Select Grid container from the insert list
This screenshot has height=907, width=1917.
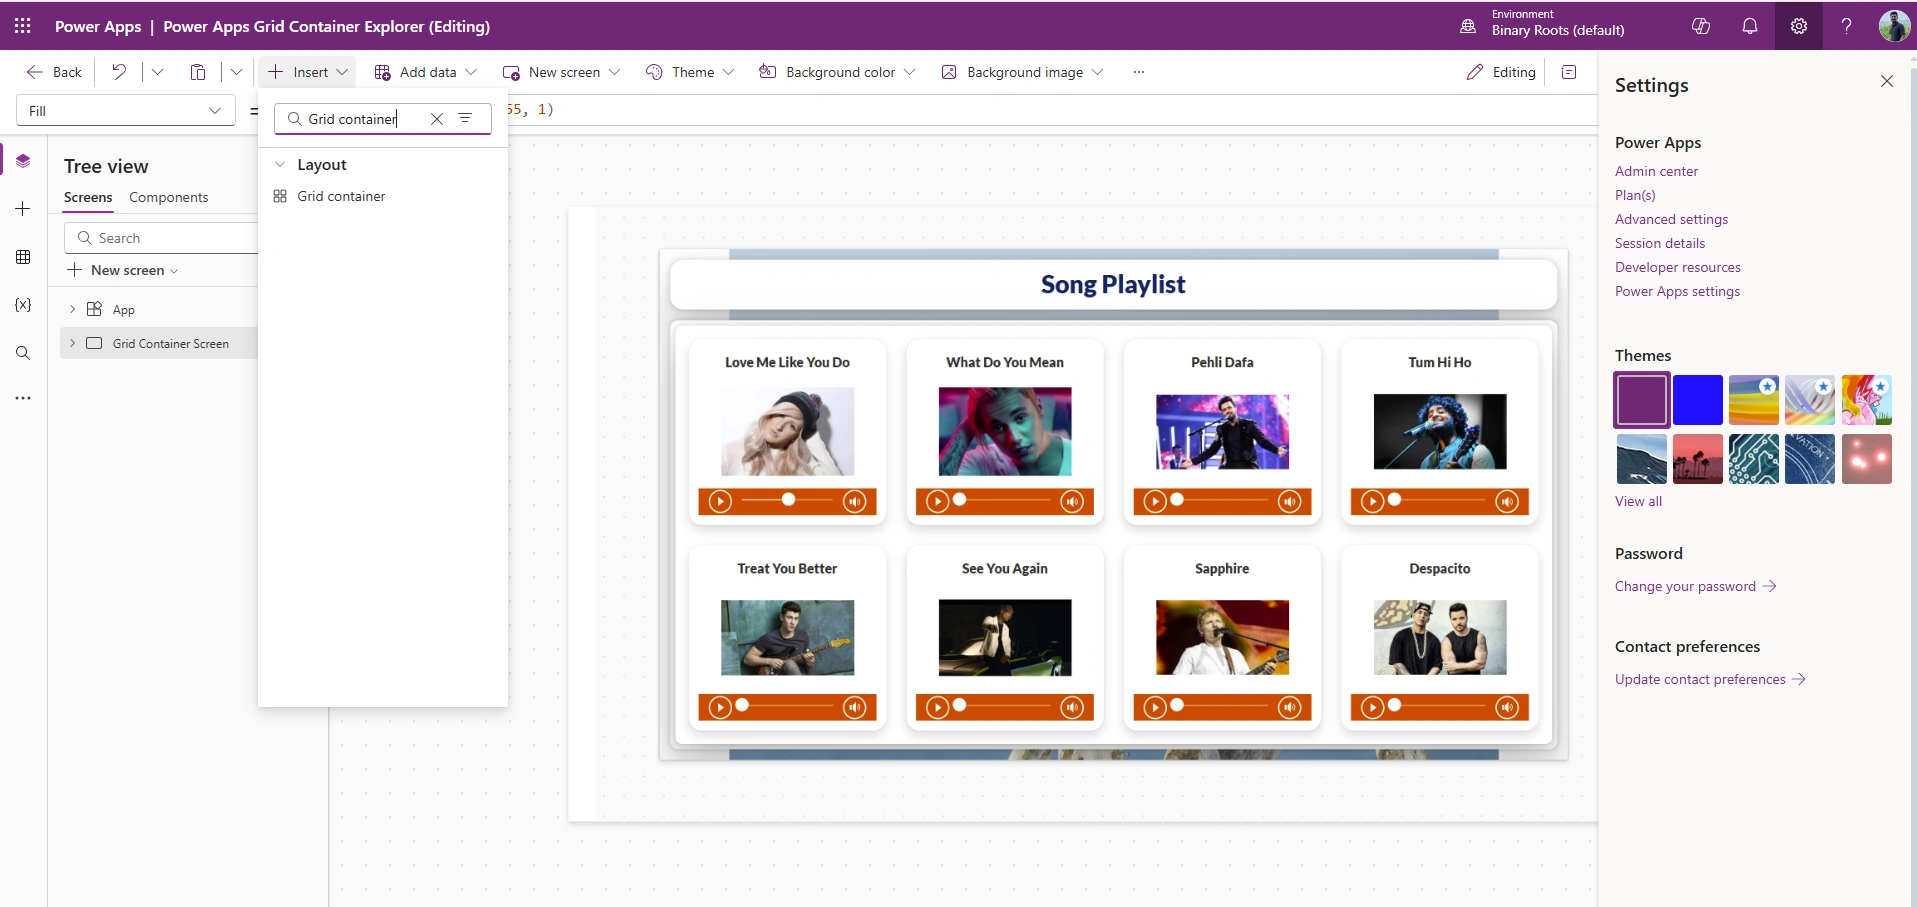pos(340,196)
